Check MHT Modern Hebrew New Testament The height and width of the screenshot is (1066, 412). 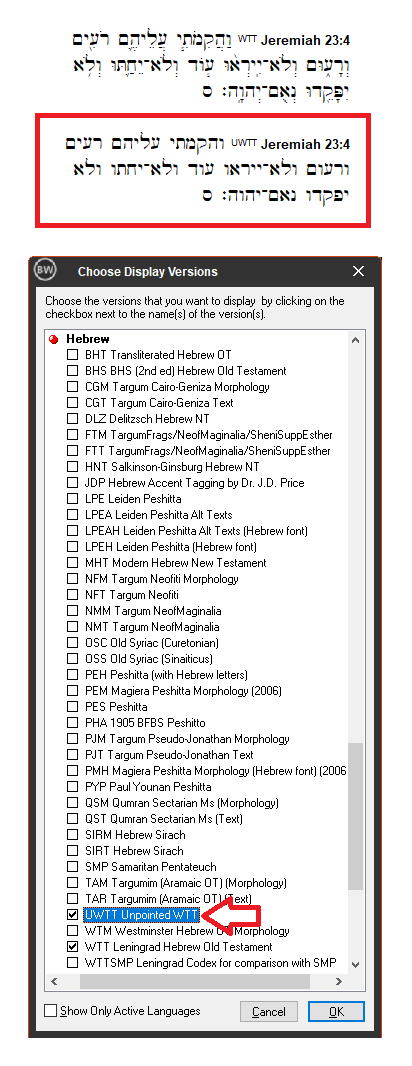(x=72, y=563)
